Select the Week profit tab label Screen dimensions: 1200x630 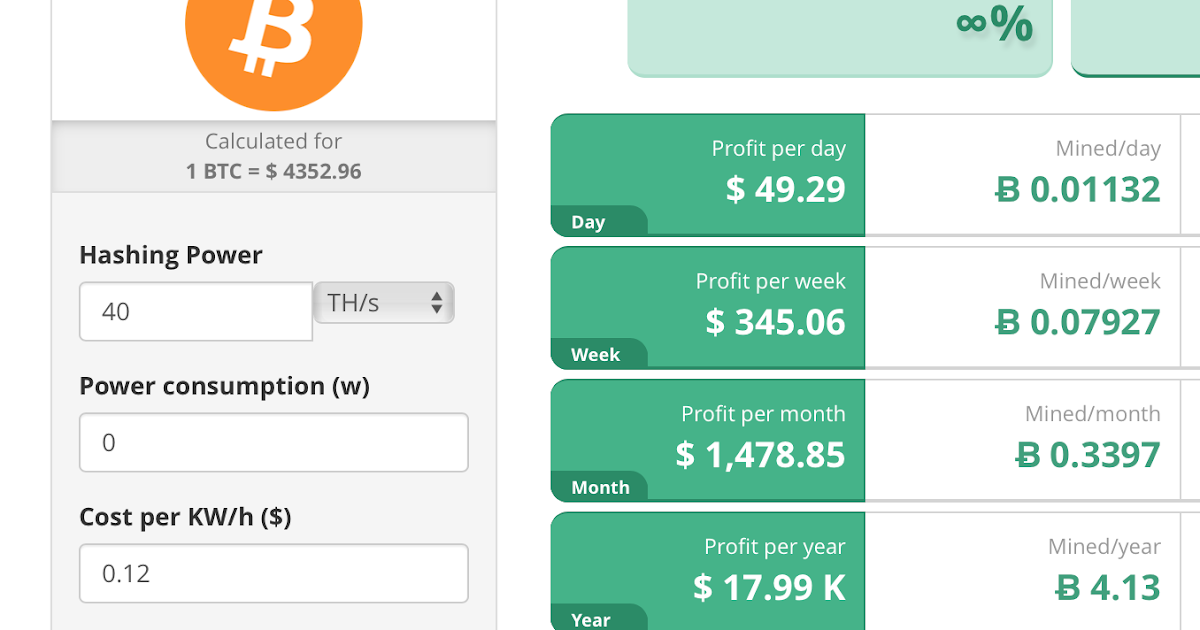coord(595,355)
